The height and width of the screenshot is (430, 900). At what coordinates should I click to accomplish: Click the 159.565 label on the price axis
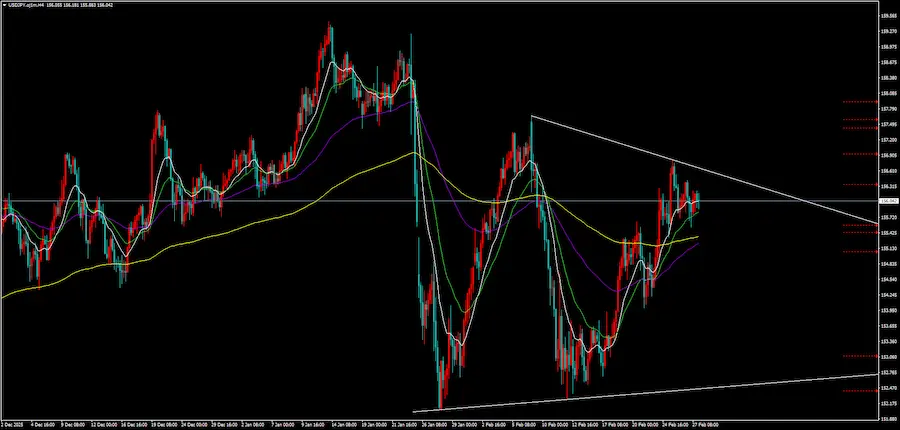coord(887,15)
